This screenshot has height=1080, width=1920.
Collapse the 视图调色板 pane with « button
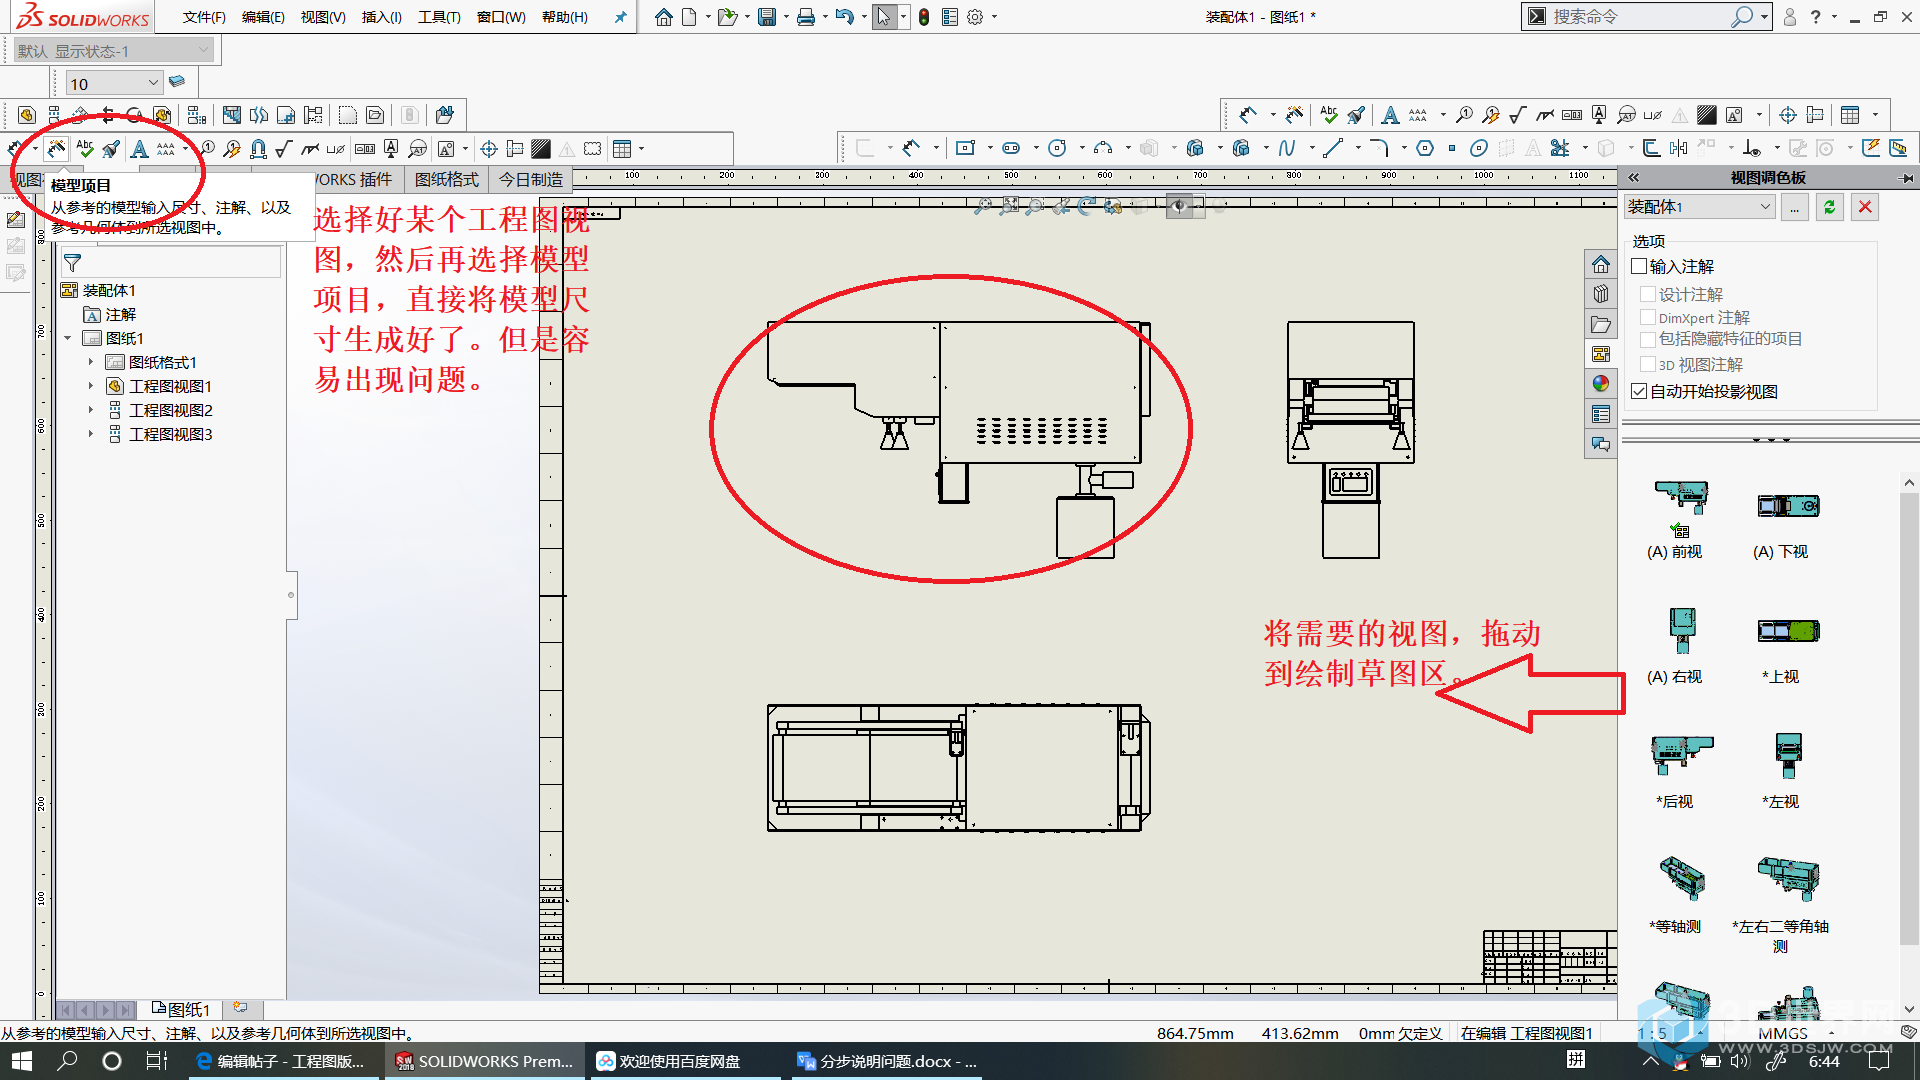click(1634, 177)
